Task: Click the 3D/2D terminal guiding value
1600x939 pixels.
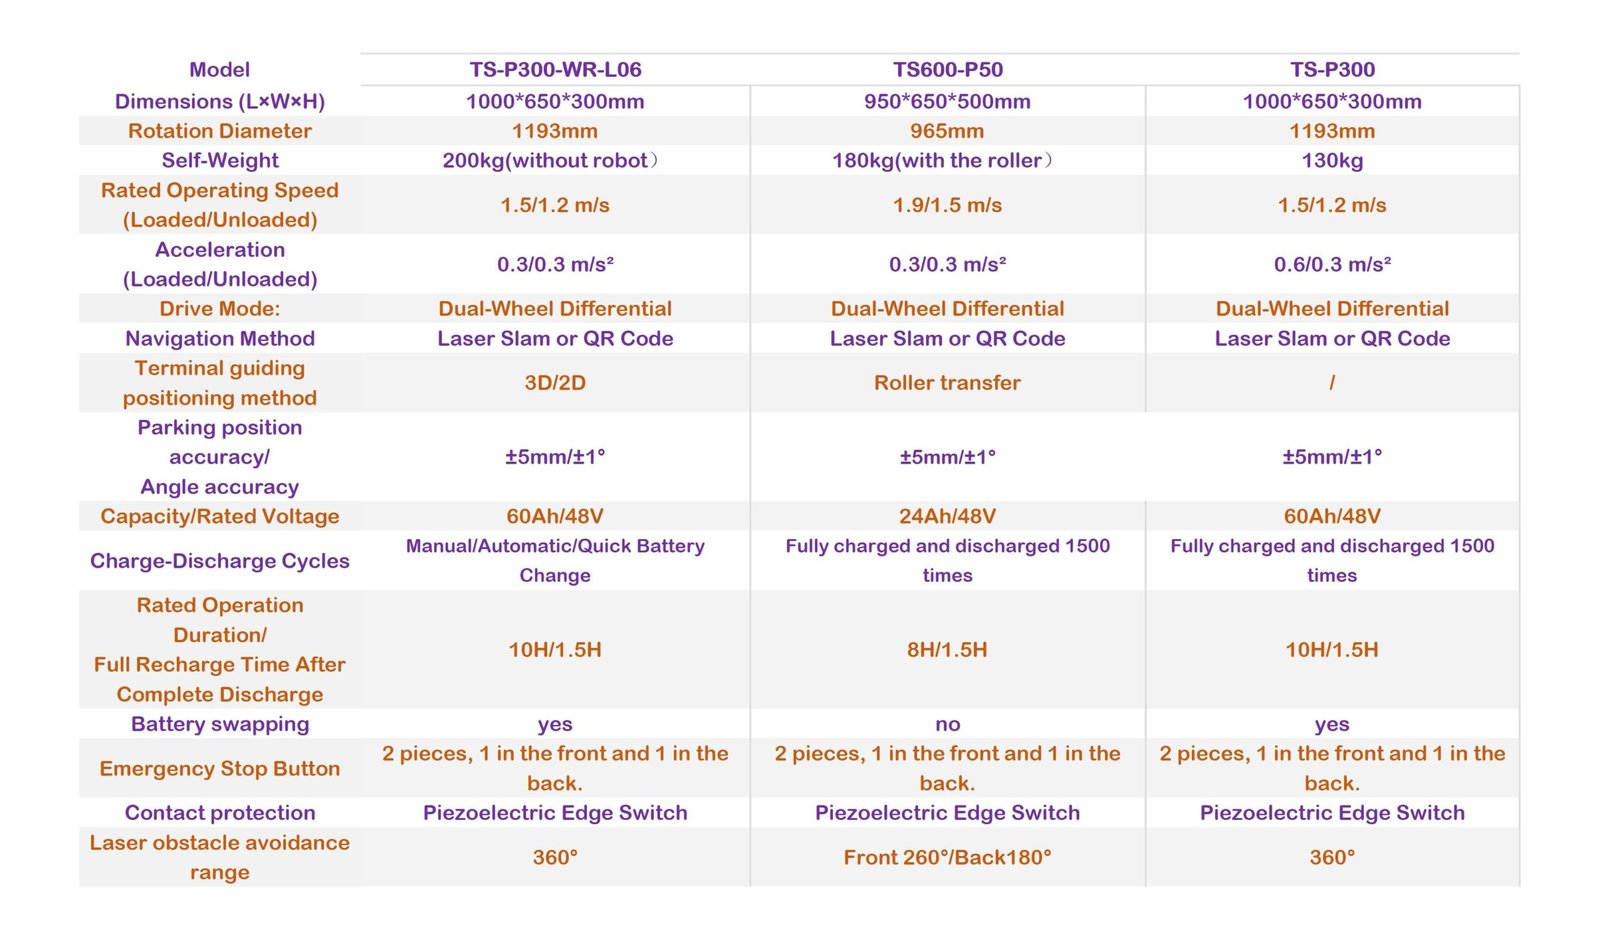Action: click(555, 383)
